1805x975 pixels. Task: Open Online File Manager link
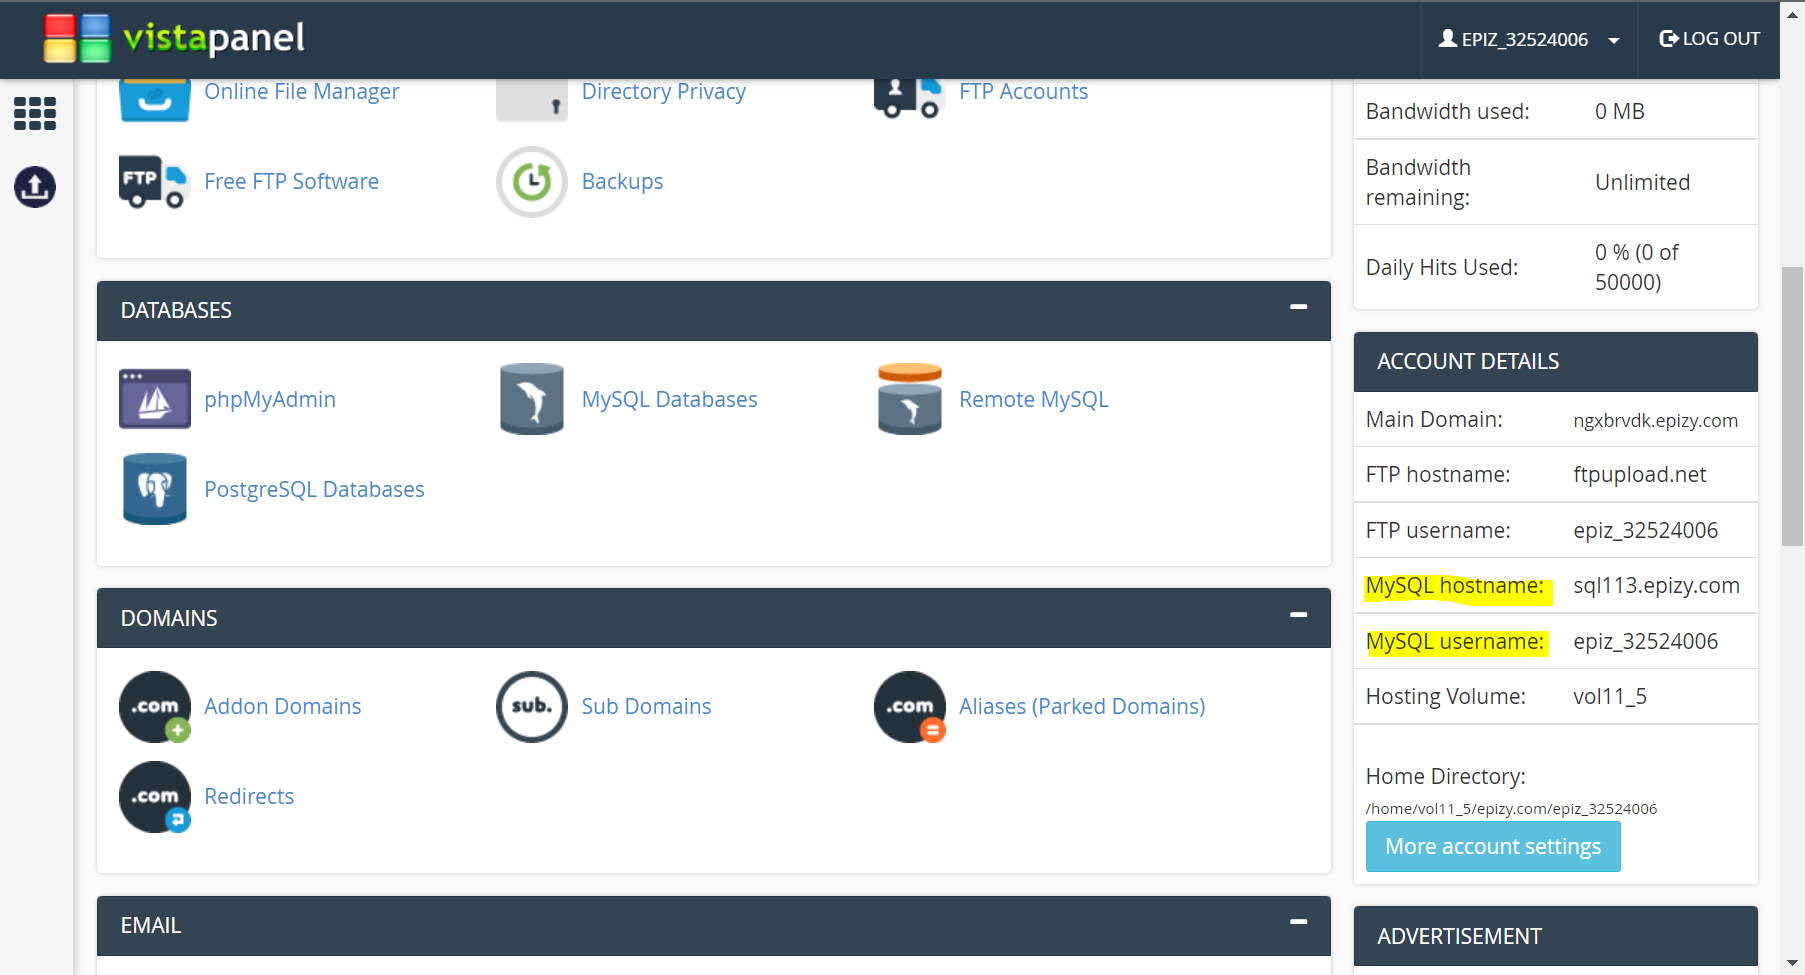tap(302, 92)
